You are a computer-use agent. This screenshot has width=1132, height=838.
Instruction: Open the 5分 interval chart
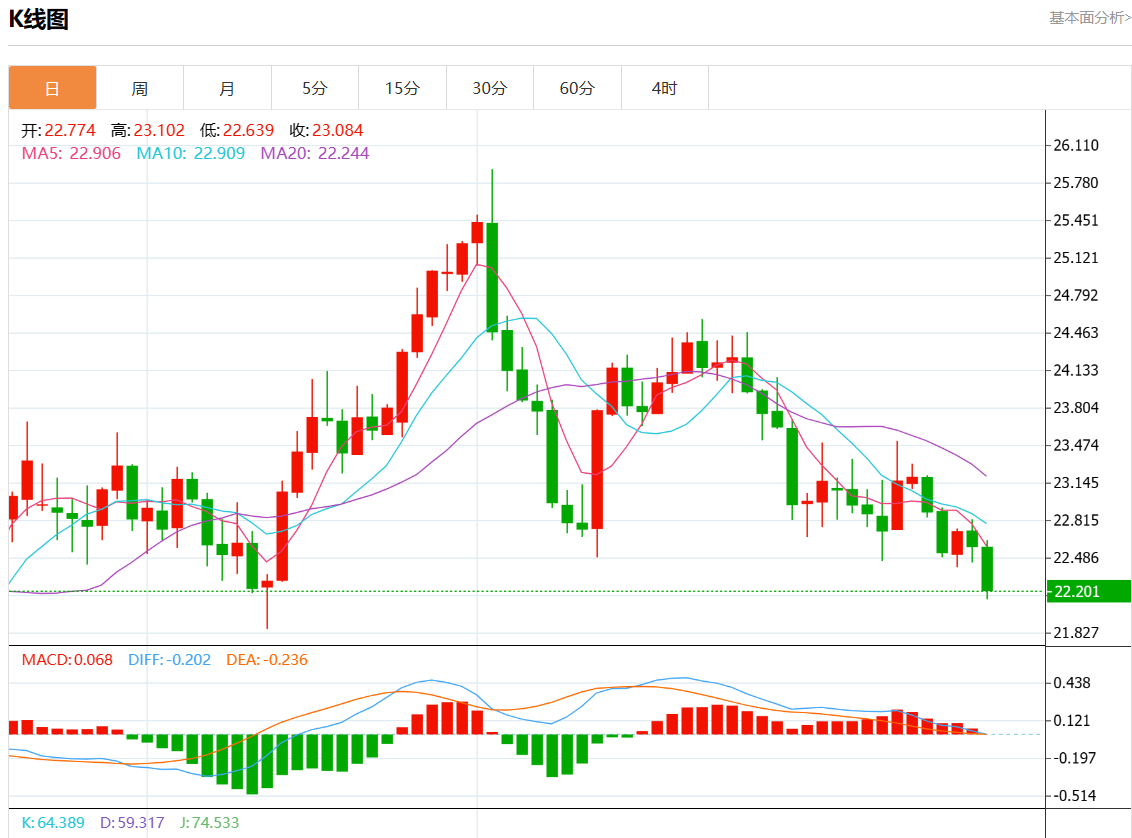315,88
